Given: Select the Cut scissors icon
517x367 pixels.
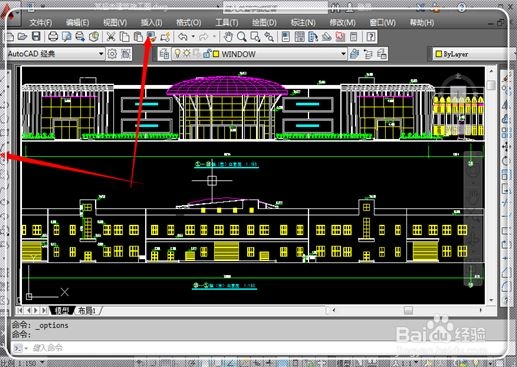Looking at the screenshot, I should click(x=111, y=36).
